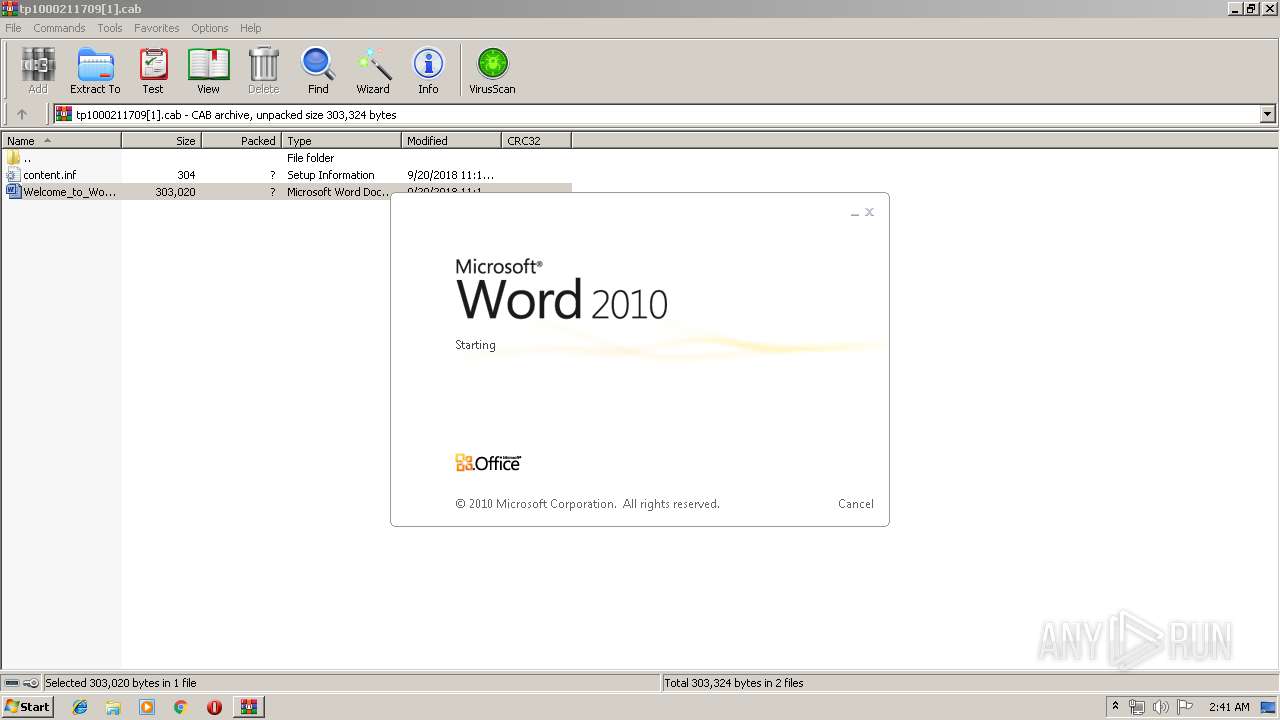The width and height of the screenshot is (1280, 720).
Task: Click WinRAR taskbar button
Action: (248, 707)
